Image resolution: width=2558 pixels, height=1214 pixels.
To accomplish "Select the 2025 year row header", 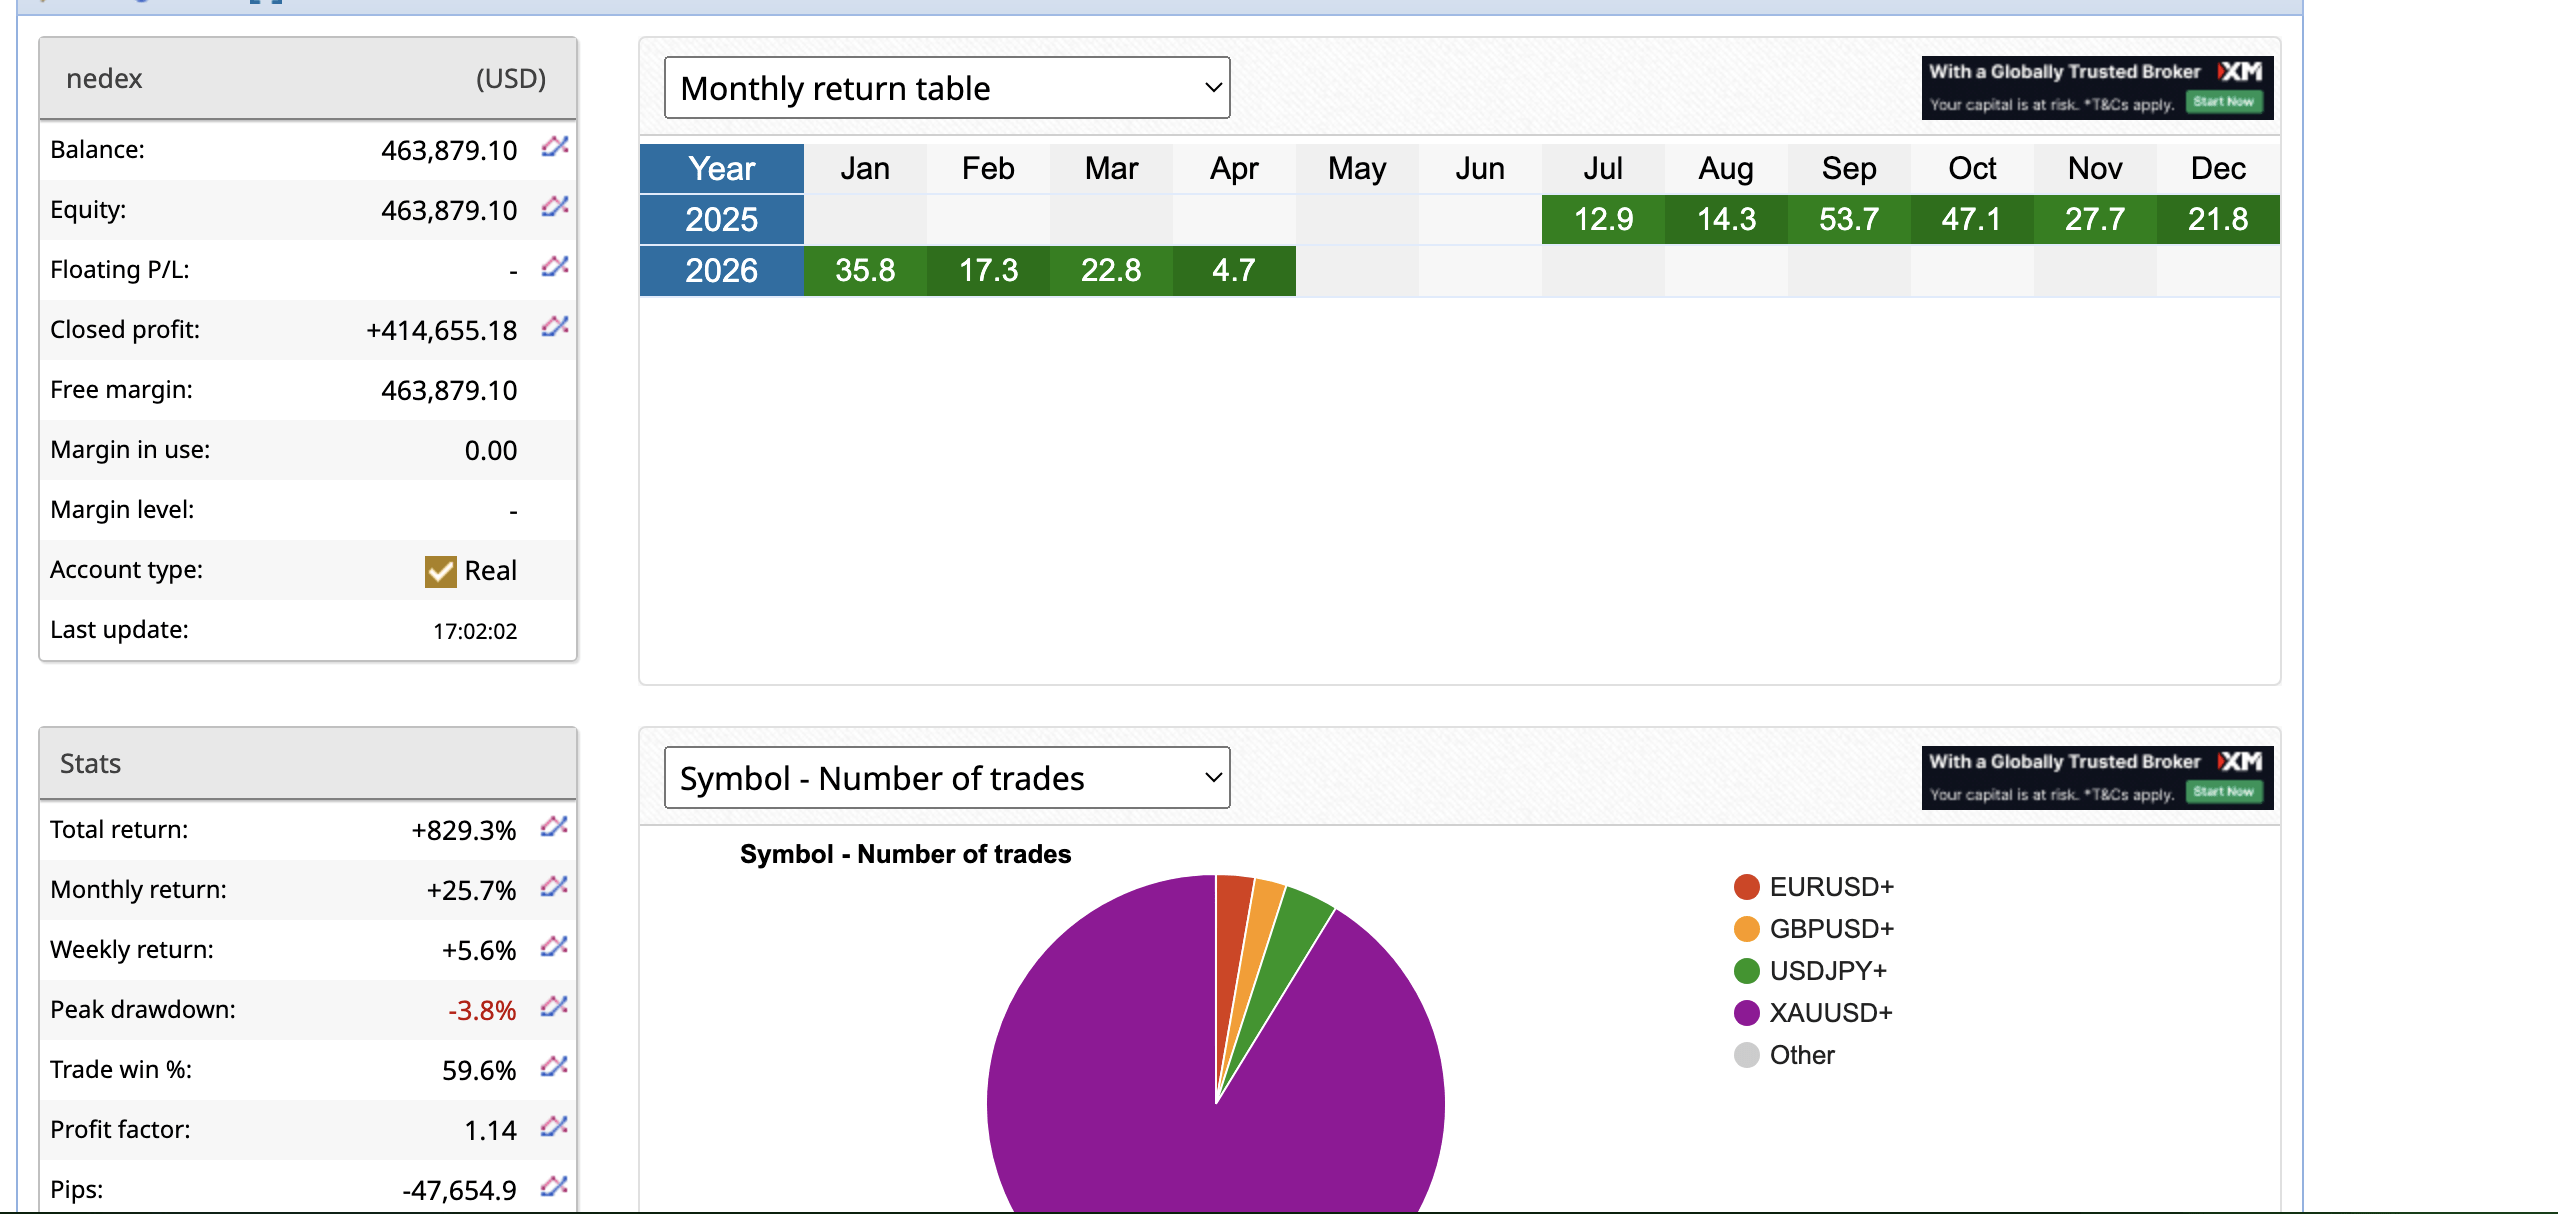I will (x=721, y=219).
